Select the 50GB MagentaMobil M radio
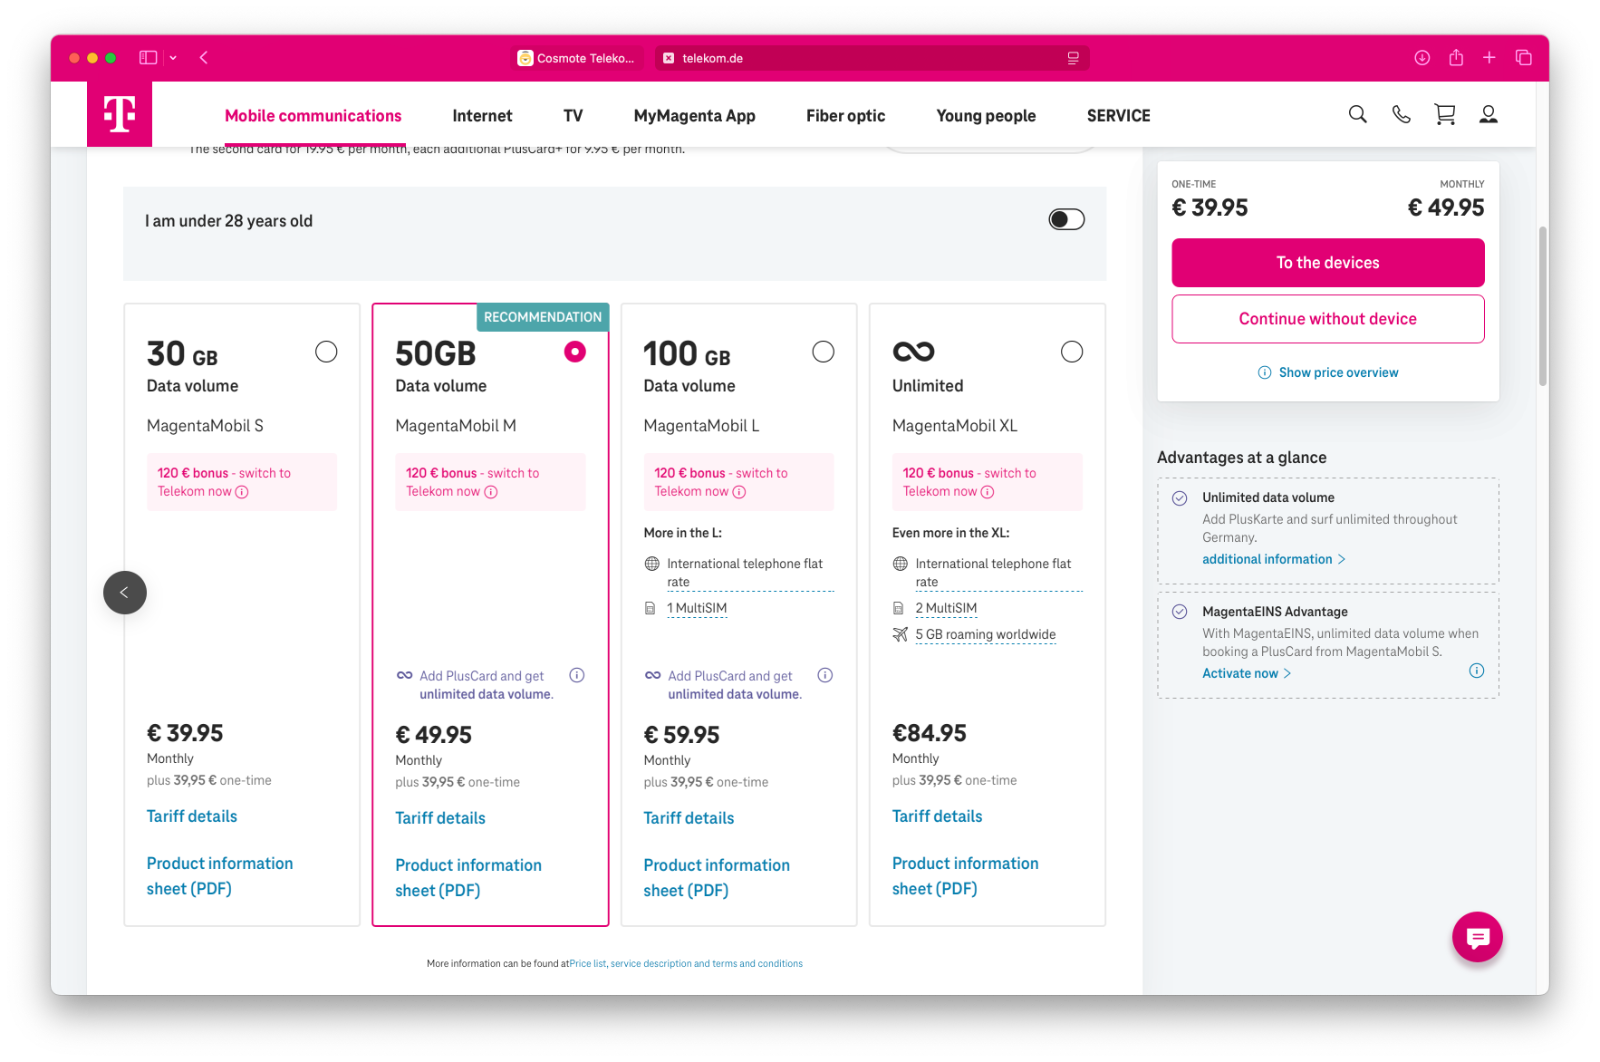This screenshot has width=1600, height=1062. click(x=575, y=352)
